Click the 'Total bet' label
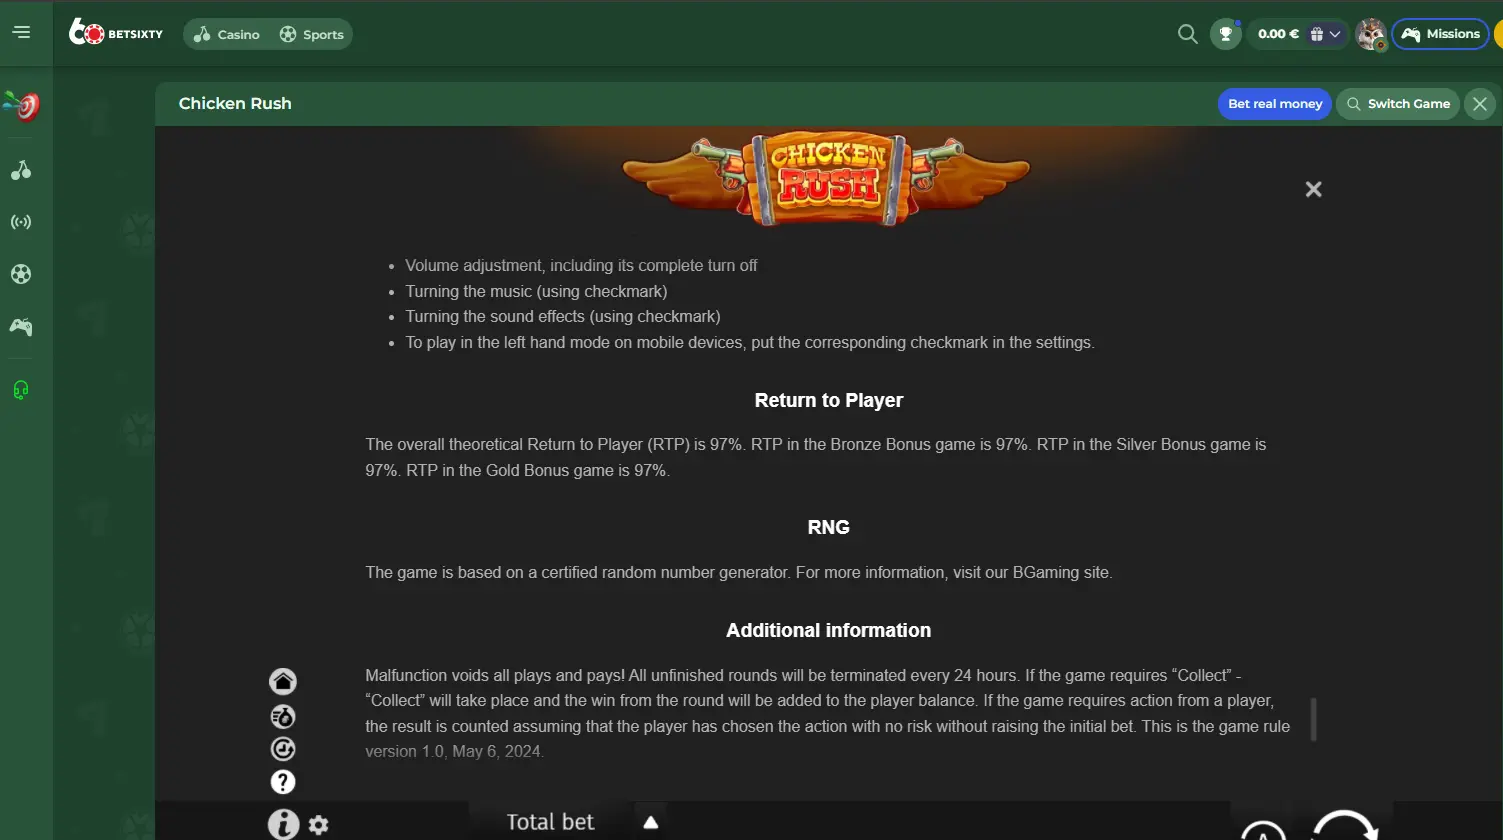 [550, 822]
